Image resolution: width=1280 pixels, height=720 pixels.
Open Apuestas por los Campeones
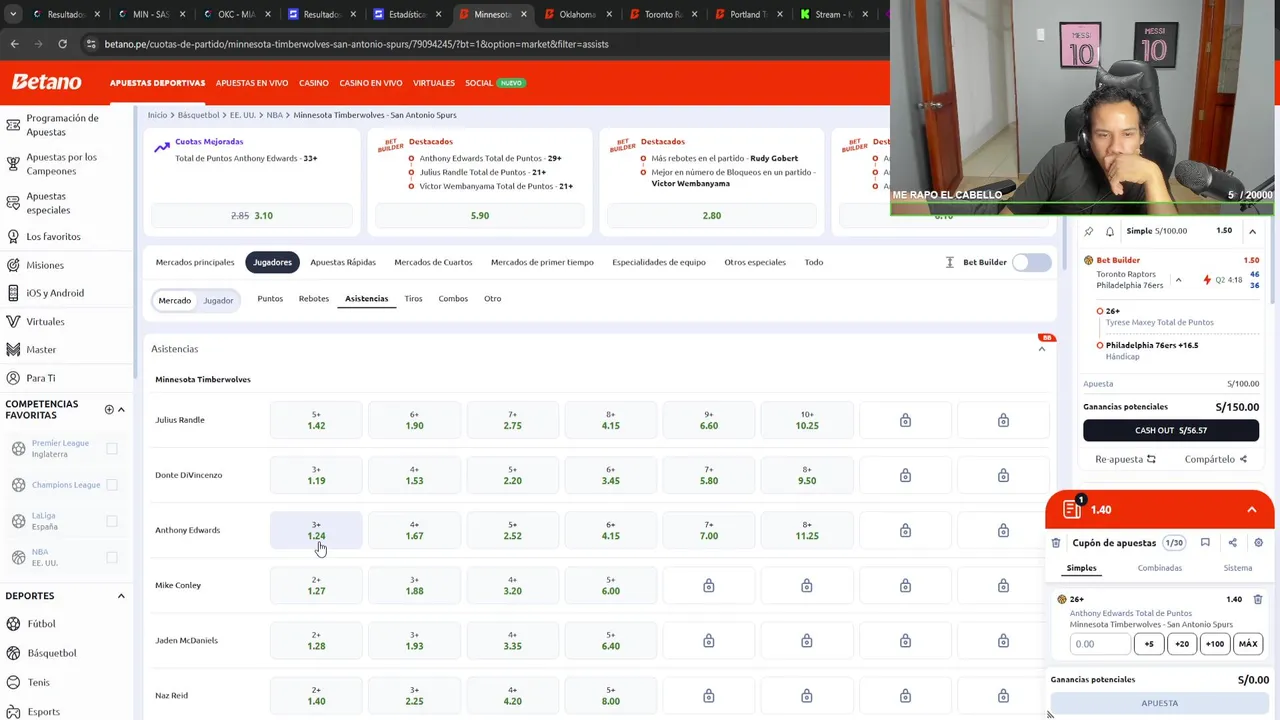click(x=61, y=163)
